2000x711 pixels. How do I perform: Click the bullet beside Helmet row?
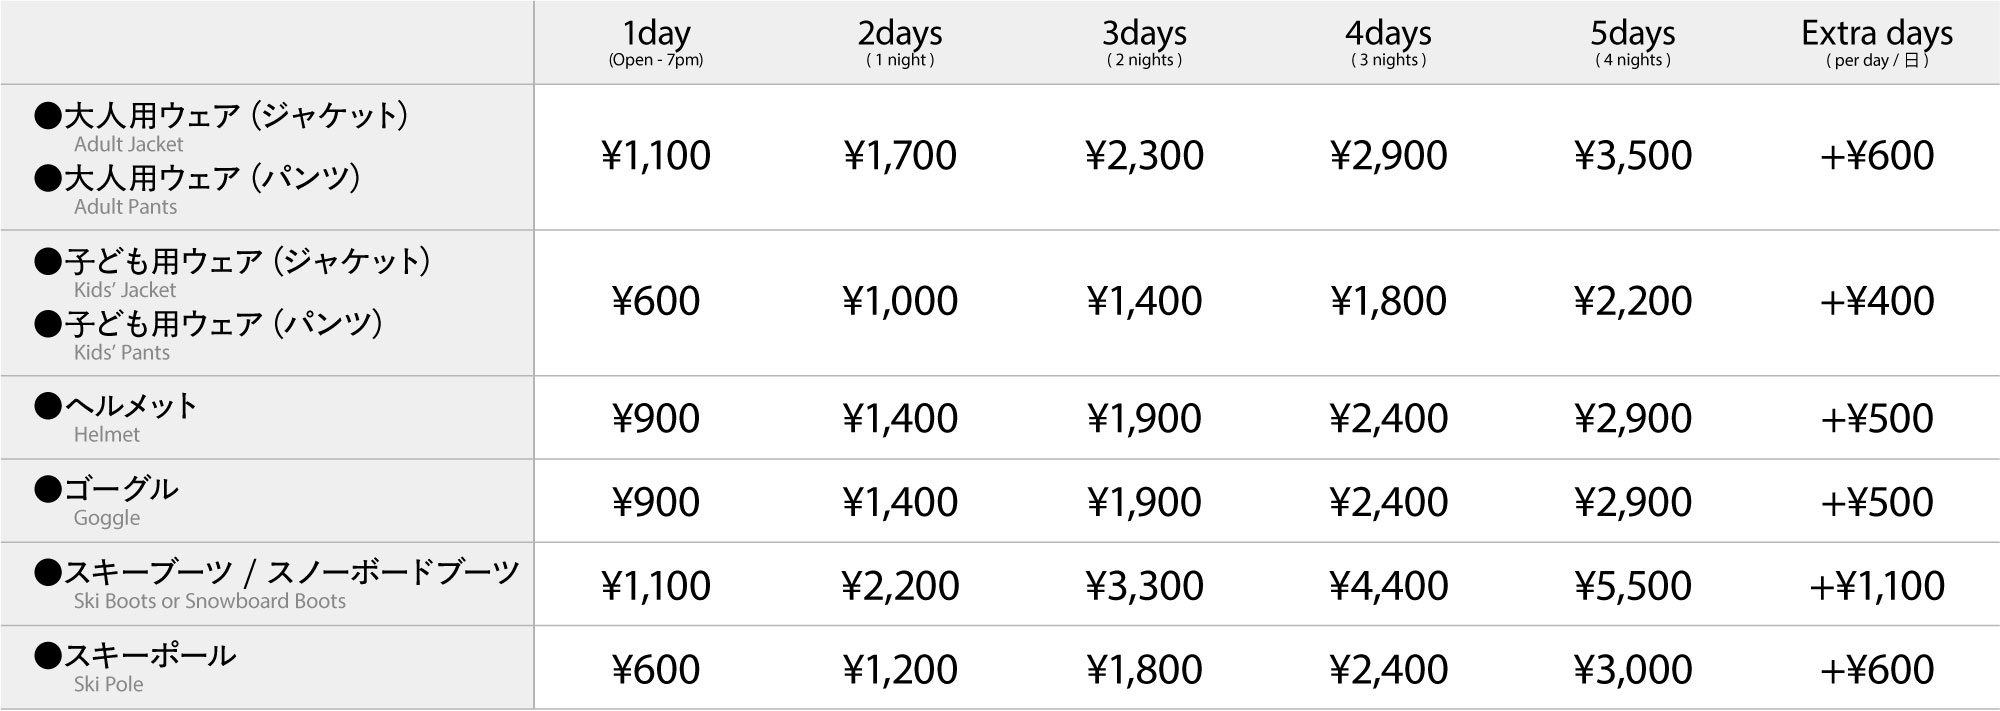48,405
